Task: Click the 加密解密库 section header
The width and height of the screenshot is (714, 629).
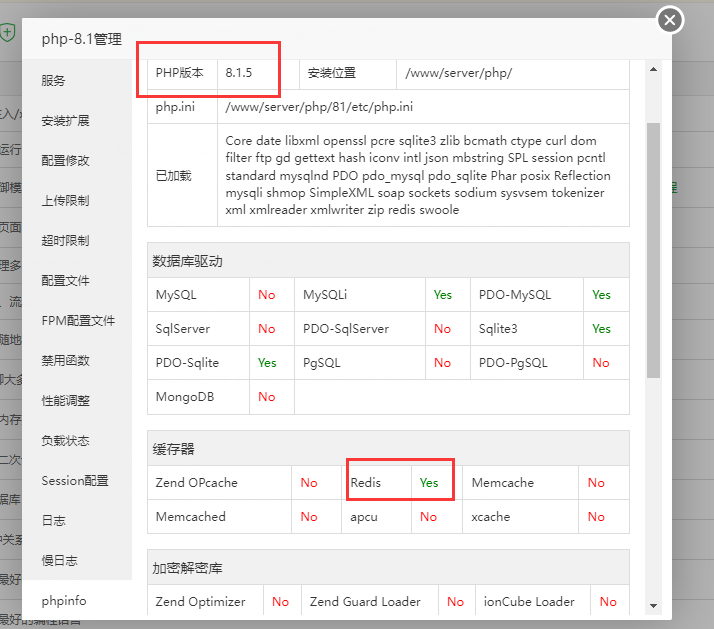Action: click(388, 568)
